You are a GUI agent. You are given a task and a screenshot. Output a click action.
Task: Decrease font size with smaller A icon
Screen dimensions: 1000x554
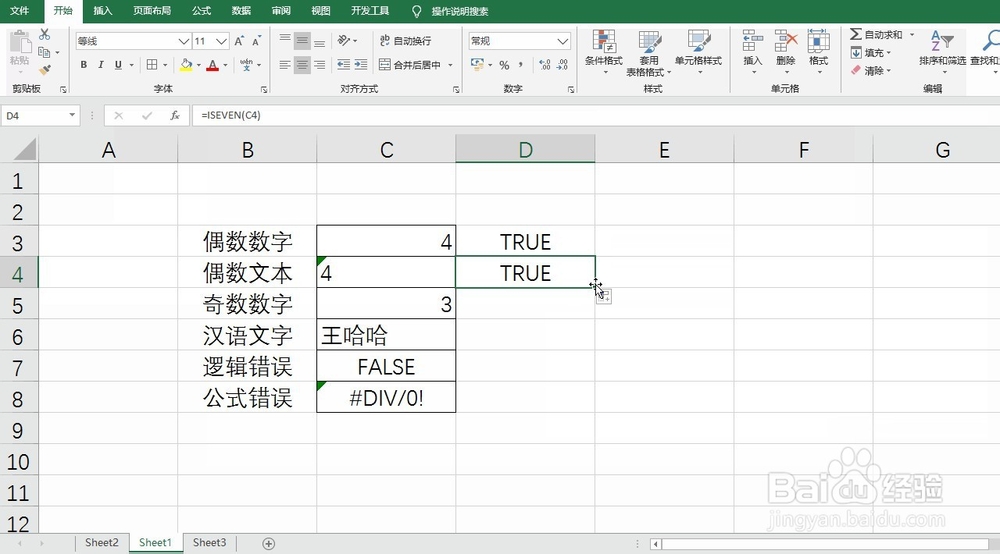[256, 41]
